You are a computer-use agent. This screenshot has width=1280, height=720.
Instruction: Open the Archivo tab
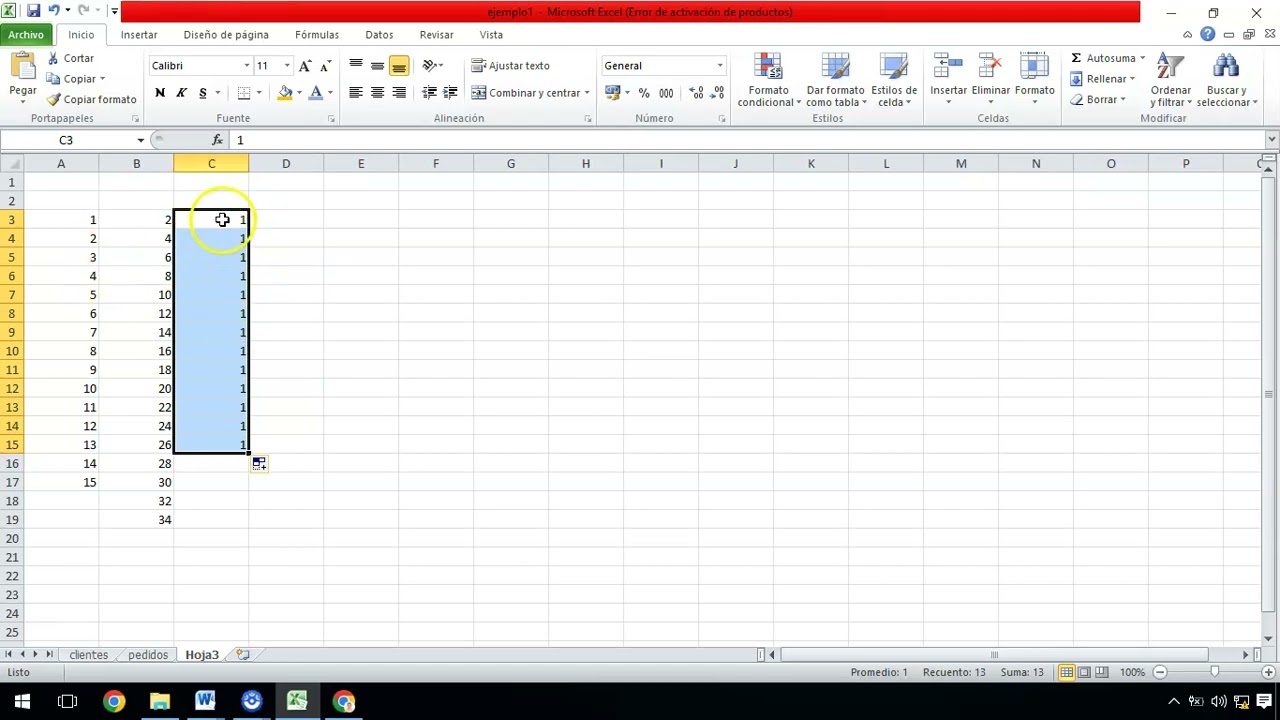27,35
